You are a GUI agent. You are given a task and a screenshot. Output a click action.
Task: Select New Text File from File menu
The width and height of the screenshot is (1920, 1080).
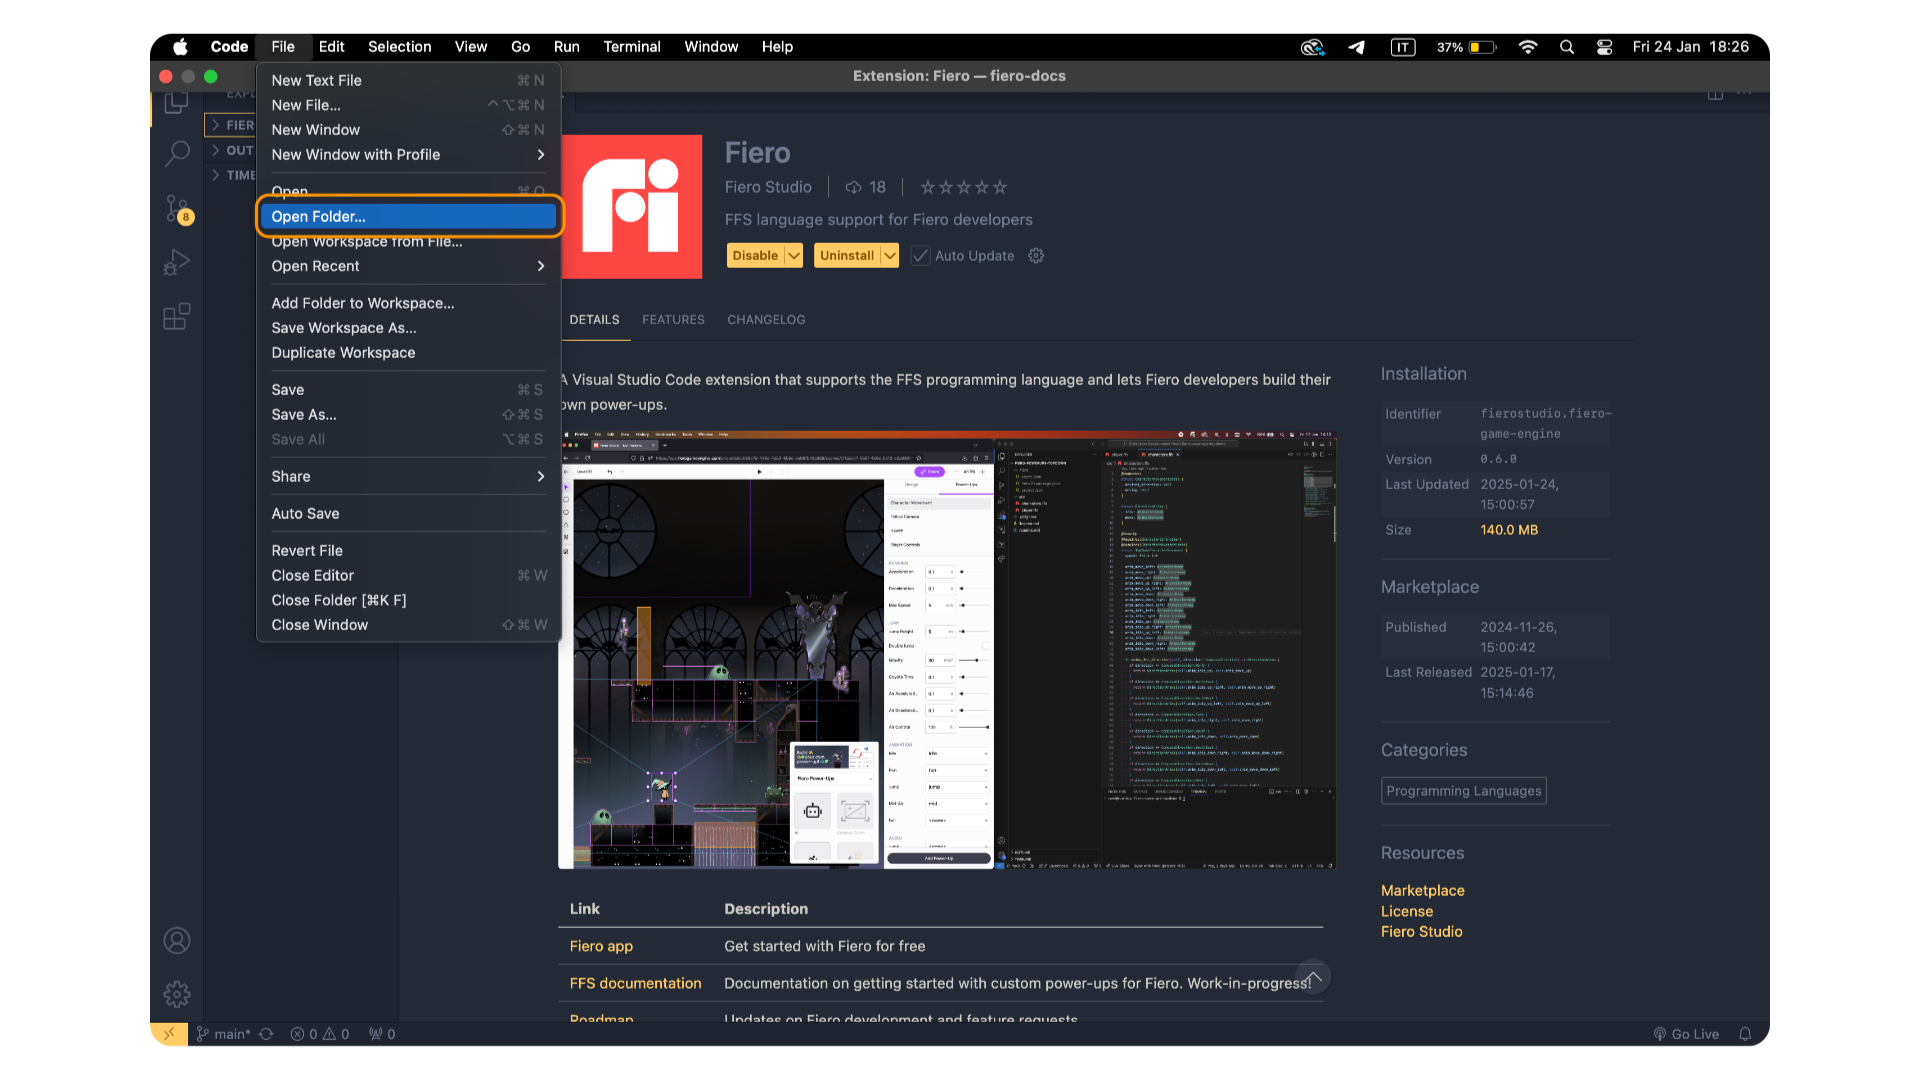point(408,81)
